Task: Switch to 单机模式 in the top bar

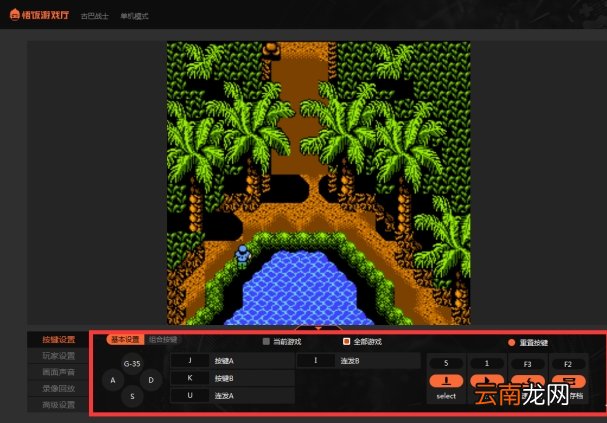Action: click(134, 16)
